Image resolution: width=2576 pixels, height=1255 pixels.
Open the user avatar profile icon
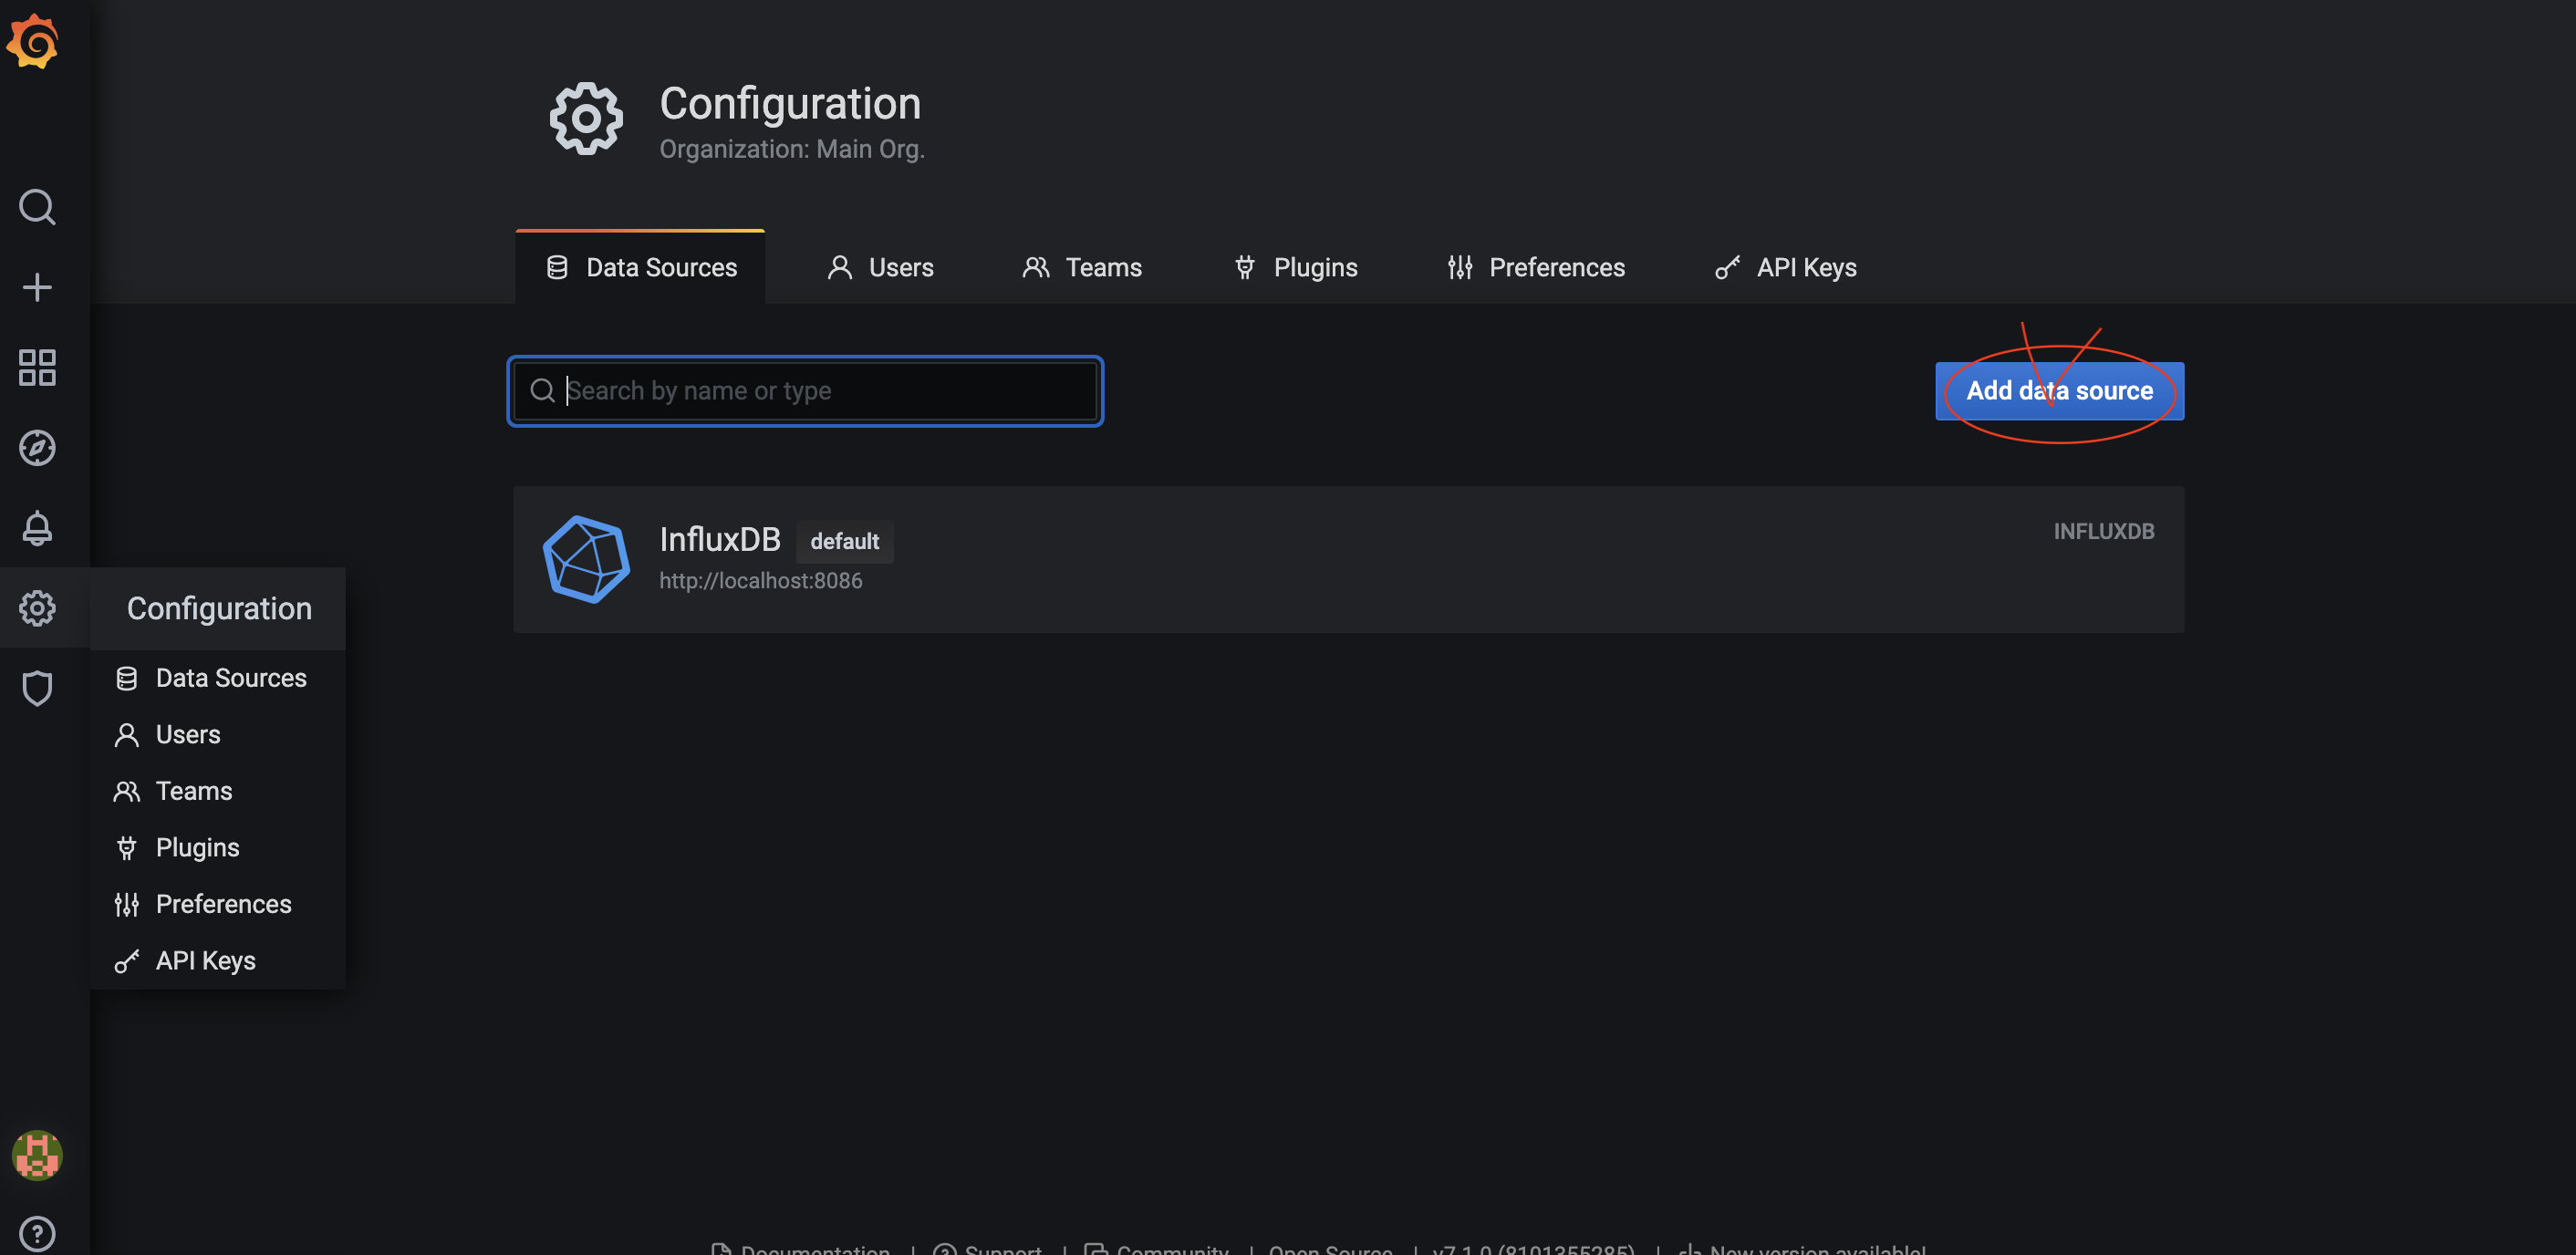point(37,1155)
